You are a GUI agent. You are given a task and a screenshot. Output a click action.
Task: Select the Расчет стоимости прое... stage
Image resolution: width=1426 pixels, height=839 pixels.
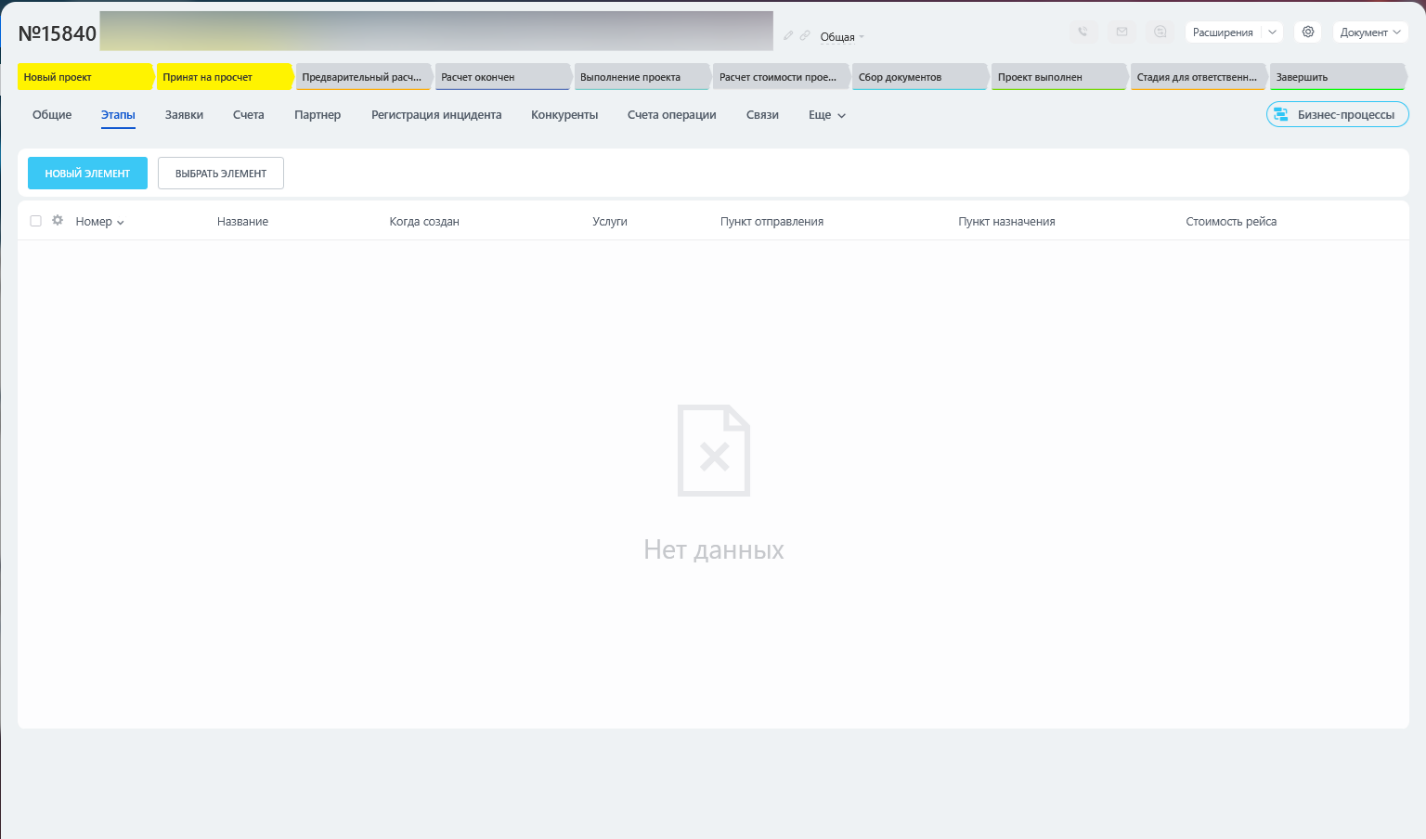[781, 77]
